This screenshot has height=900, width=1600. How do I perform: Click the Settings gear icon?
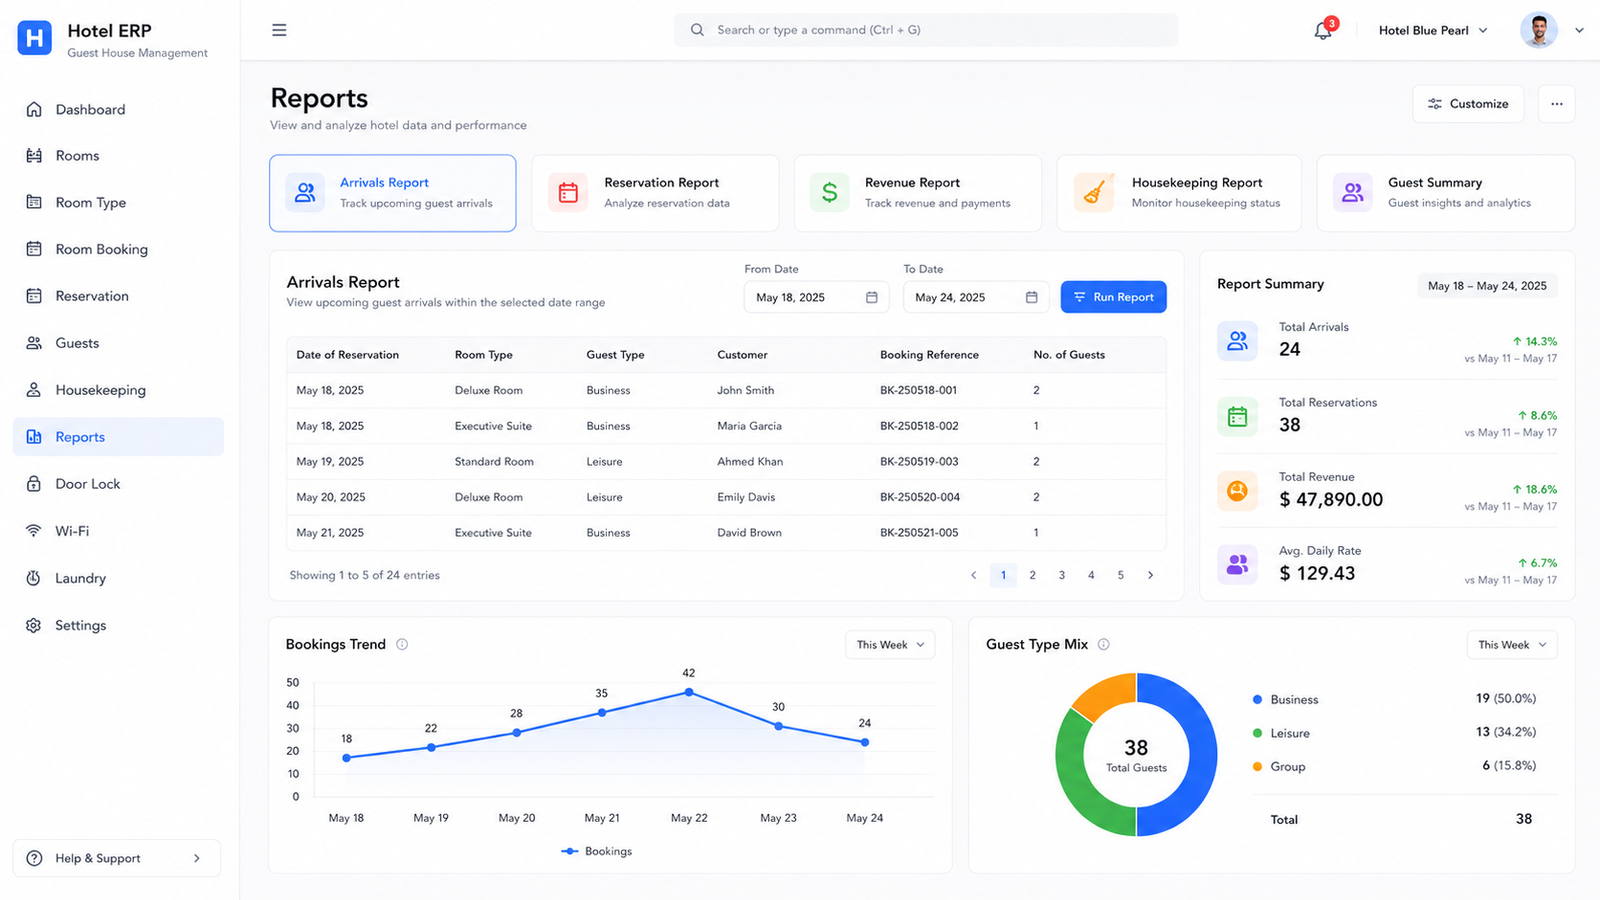pyautogui.click(x=34, y=625)
